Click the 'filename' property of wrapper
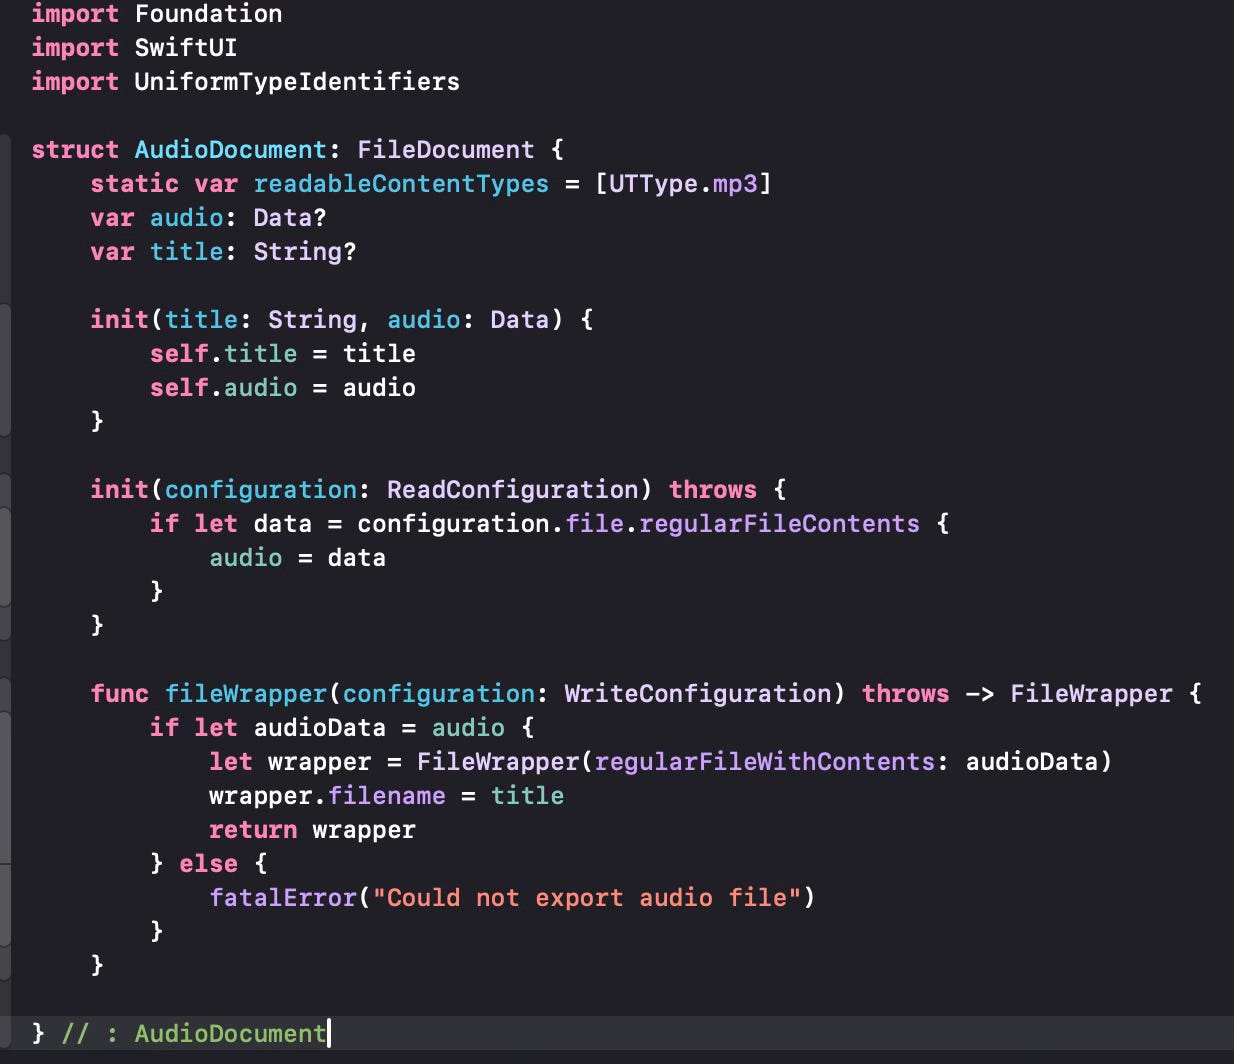1234x1064 pixels. click(x=387, y=796)
